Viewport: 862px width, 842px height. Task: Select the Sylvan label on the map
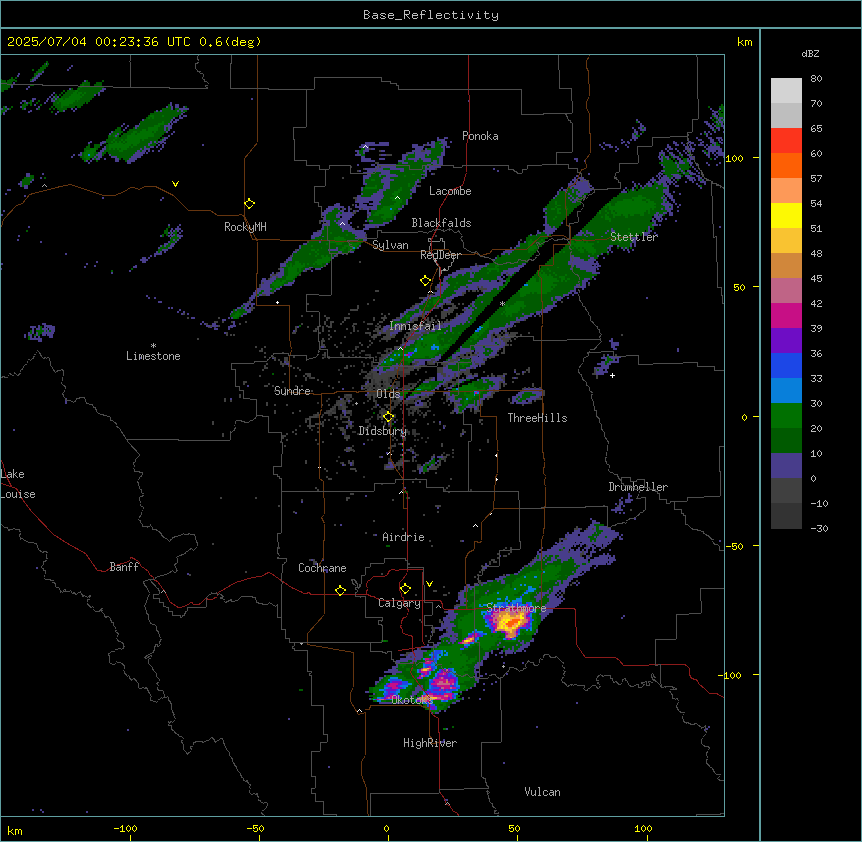point(390,245)
